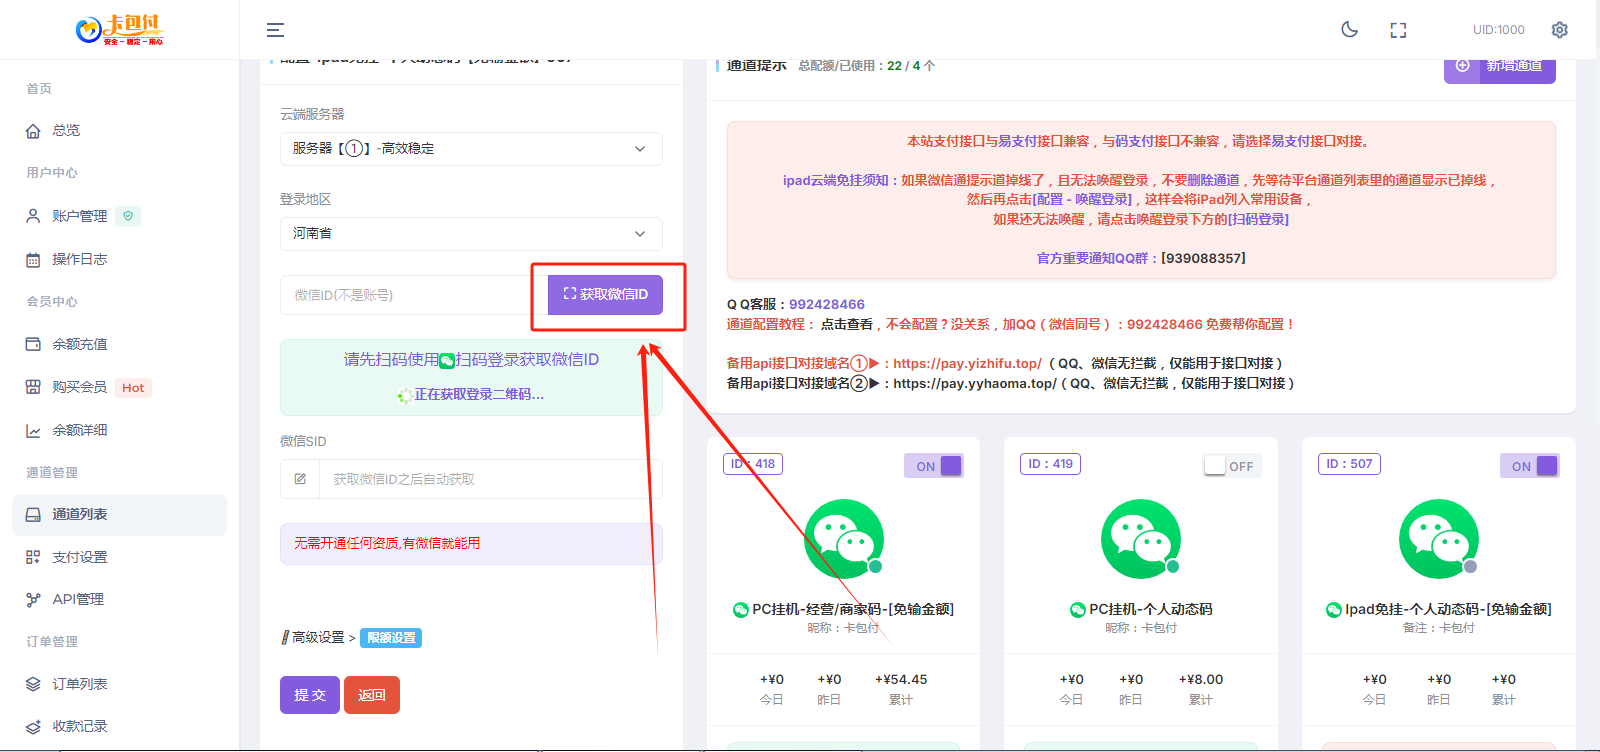Screen dimensions: 1600x752
Task: Click the 总览 home icon
Action: coord(33,131)
